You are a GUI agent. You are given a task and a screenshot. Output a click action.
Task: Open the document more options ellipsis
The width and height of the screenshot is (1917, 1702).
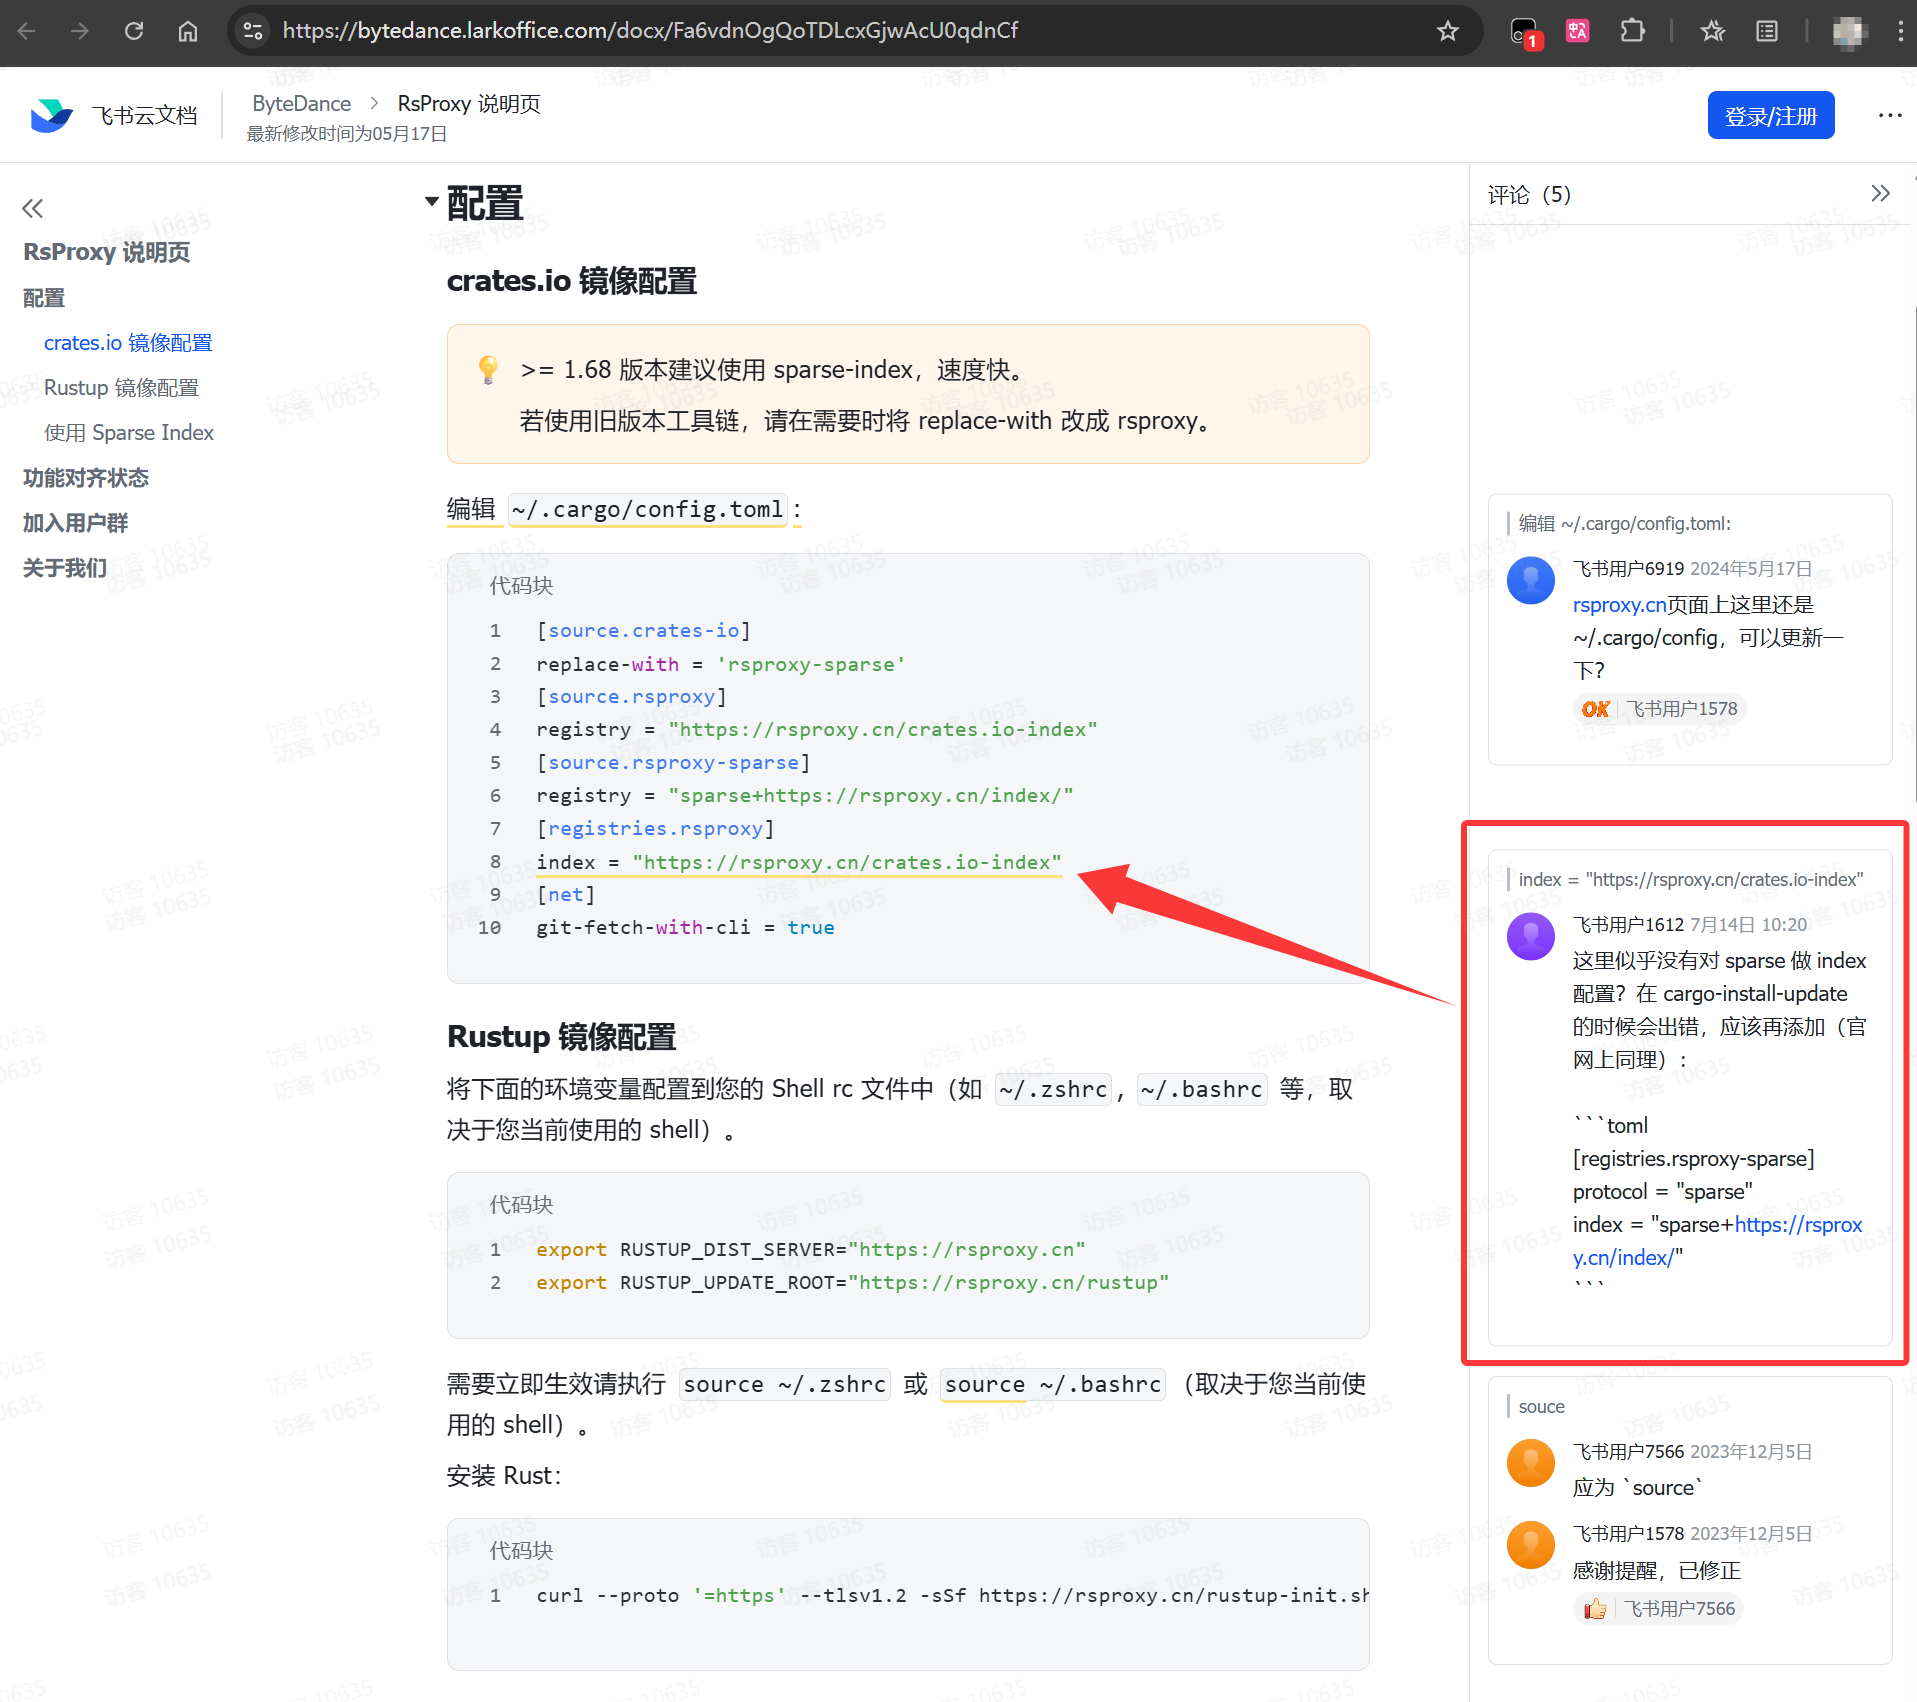coord(1890,115)
